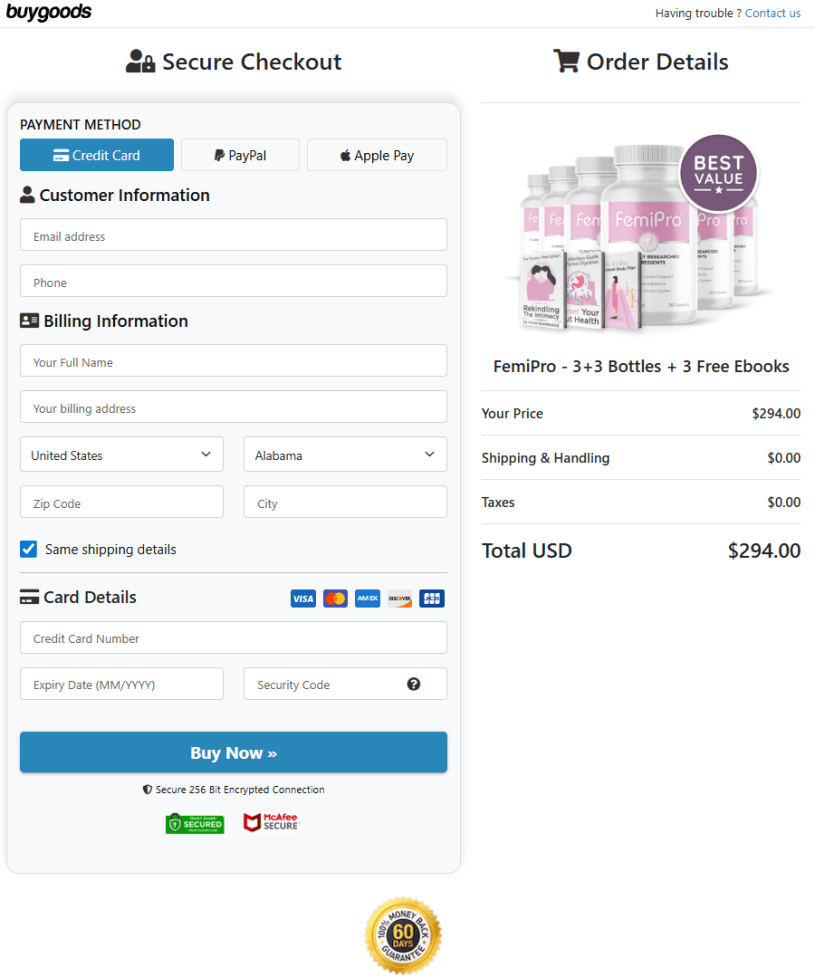The image size is (815, 977).
Task: Click the 60 days money back seal
Action: [x=403, y=935]
